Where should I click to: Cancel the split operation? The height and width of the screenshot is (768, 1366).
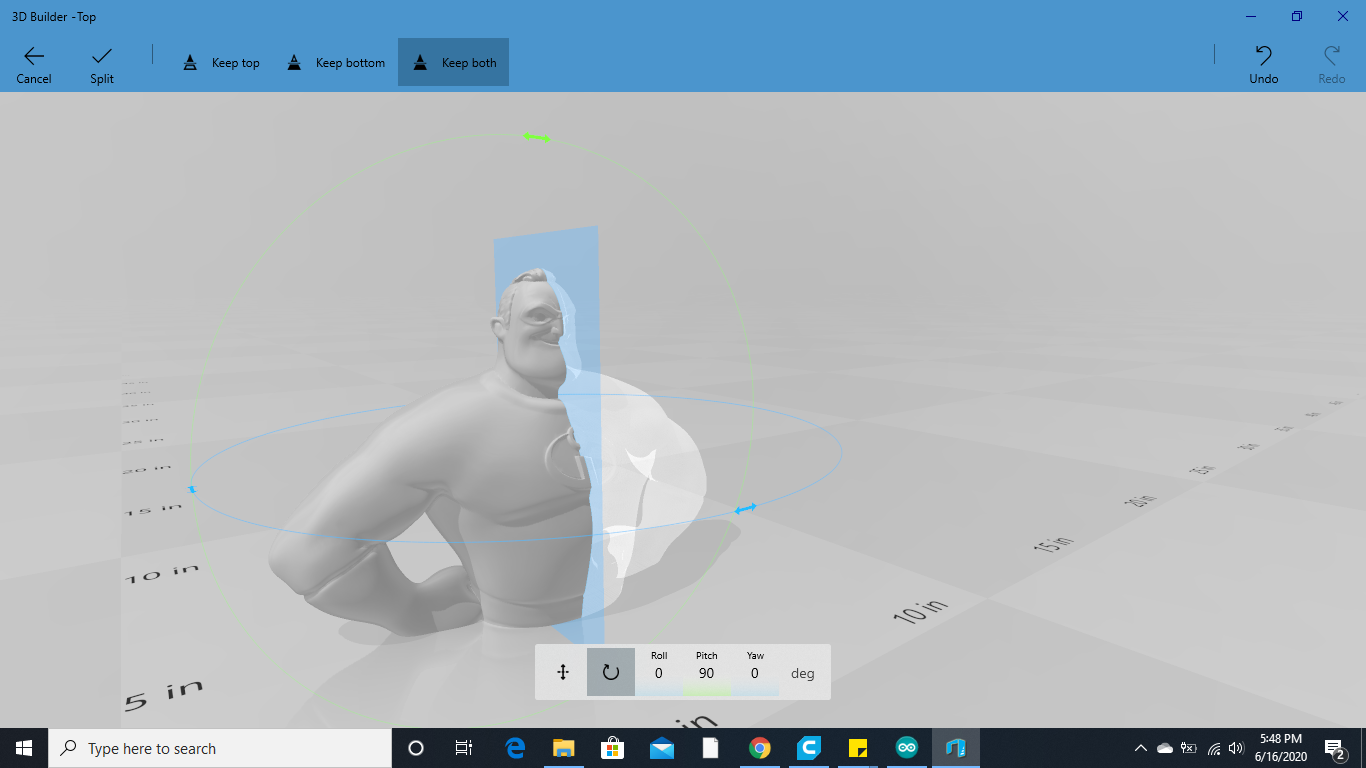pos(33,61)
